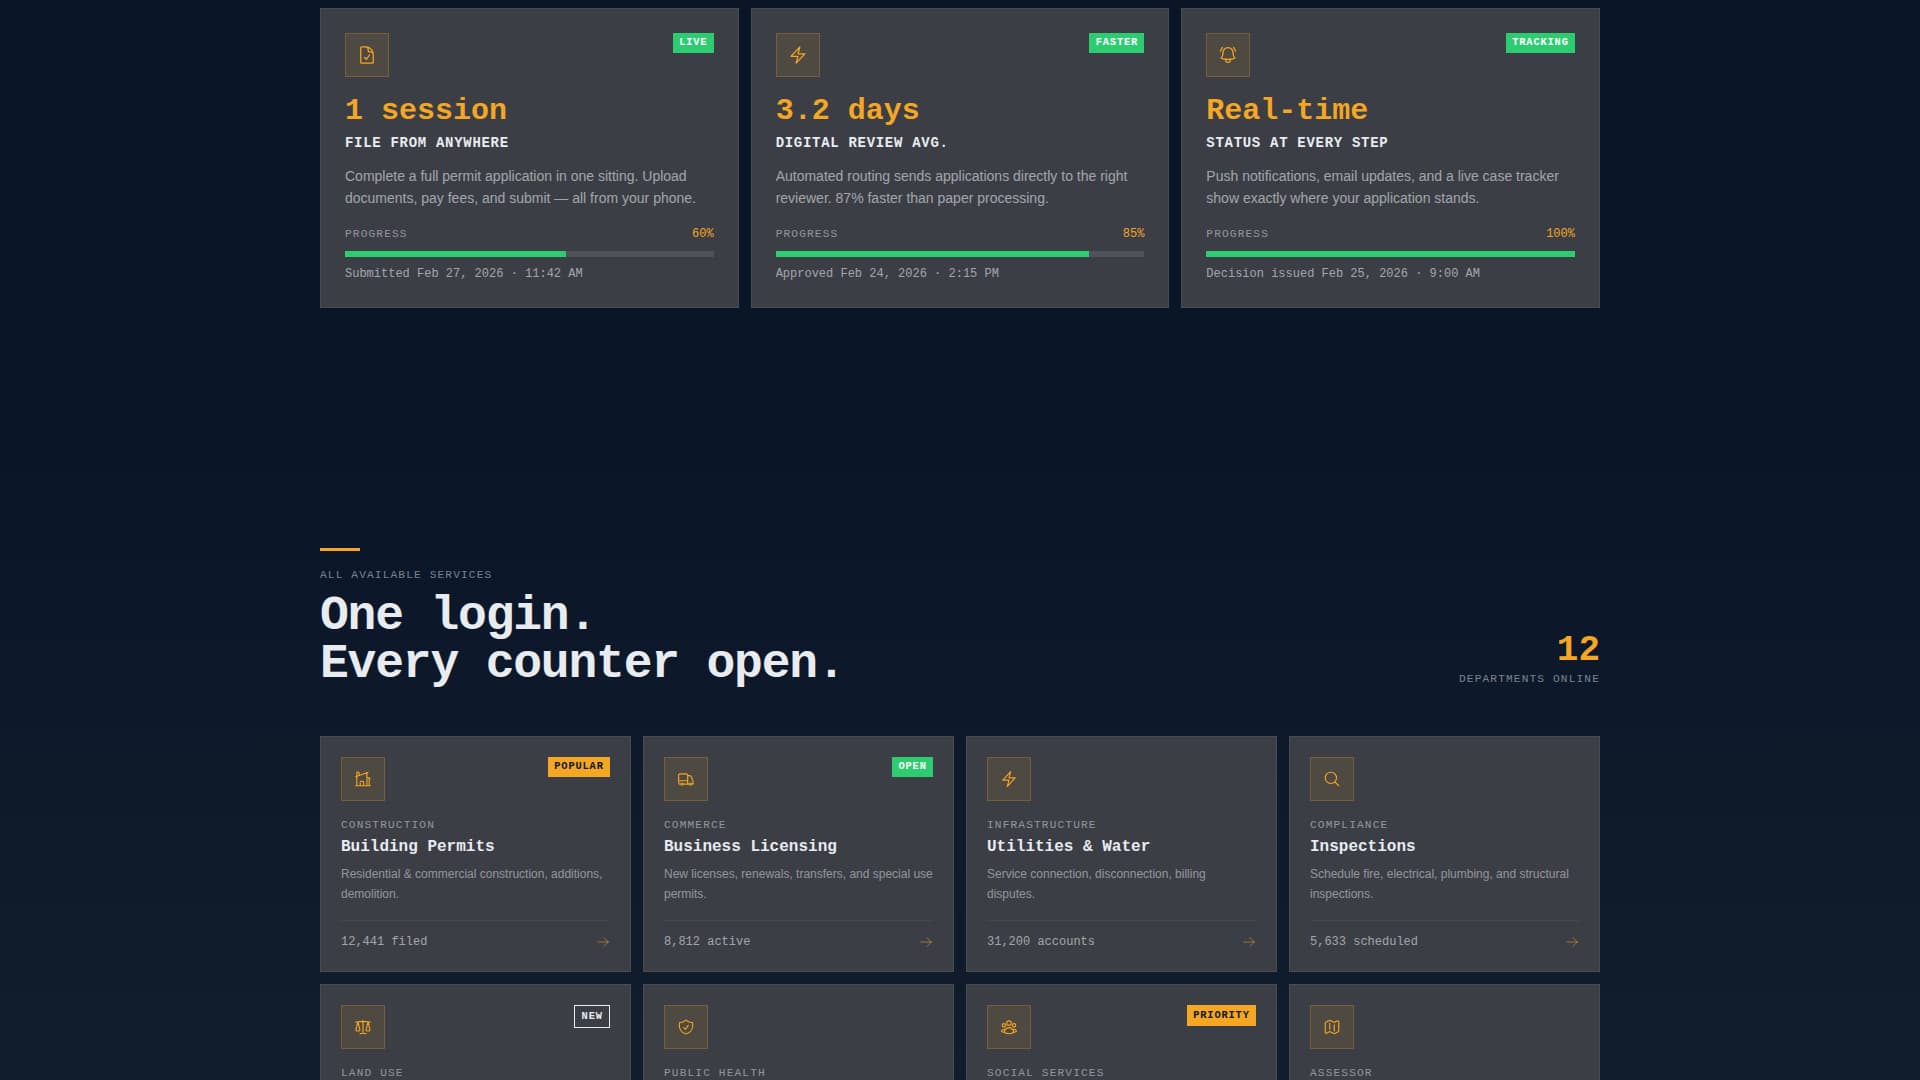Open Inspections via its arrow
Screen dimensions: 1920x1080
point(1572,942)
